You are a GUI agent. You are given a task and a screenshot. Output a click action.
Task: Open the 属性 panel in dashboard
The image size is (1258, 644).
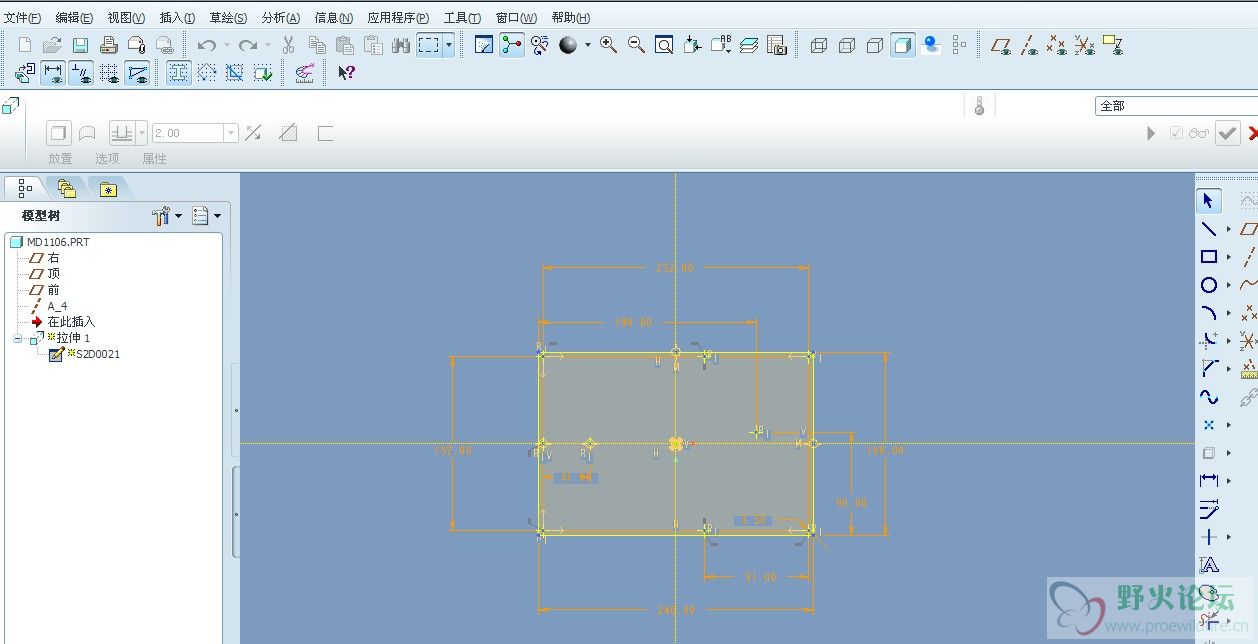154,158
